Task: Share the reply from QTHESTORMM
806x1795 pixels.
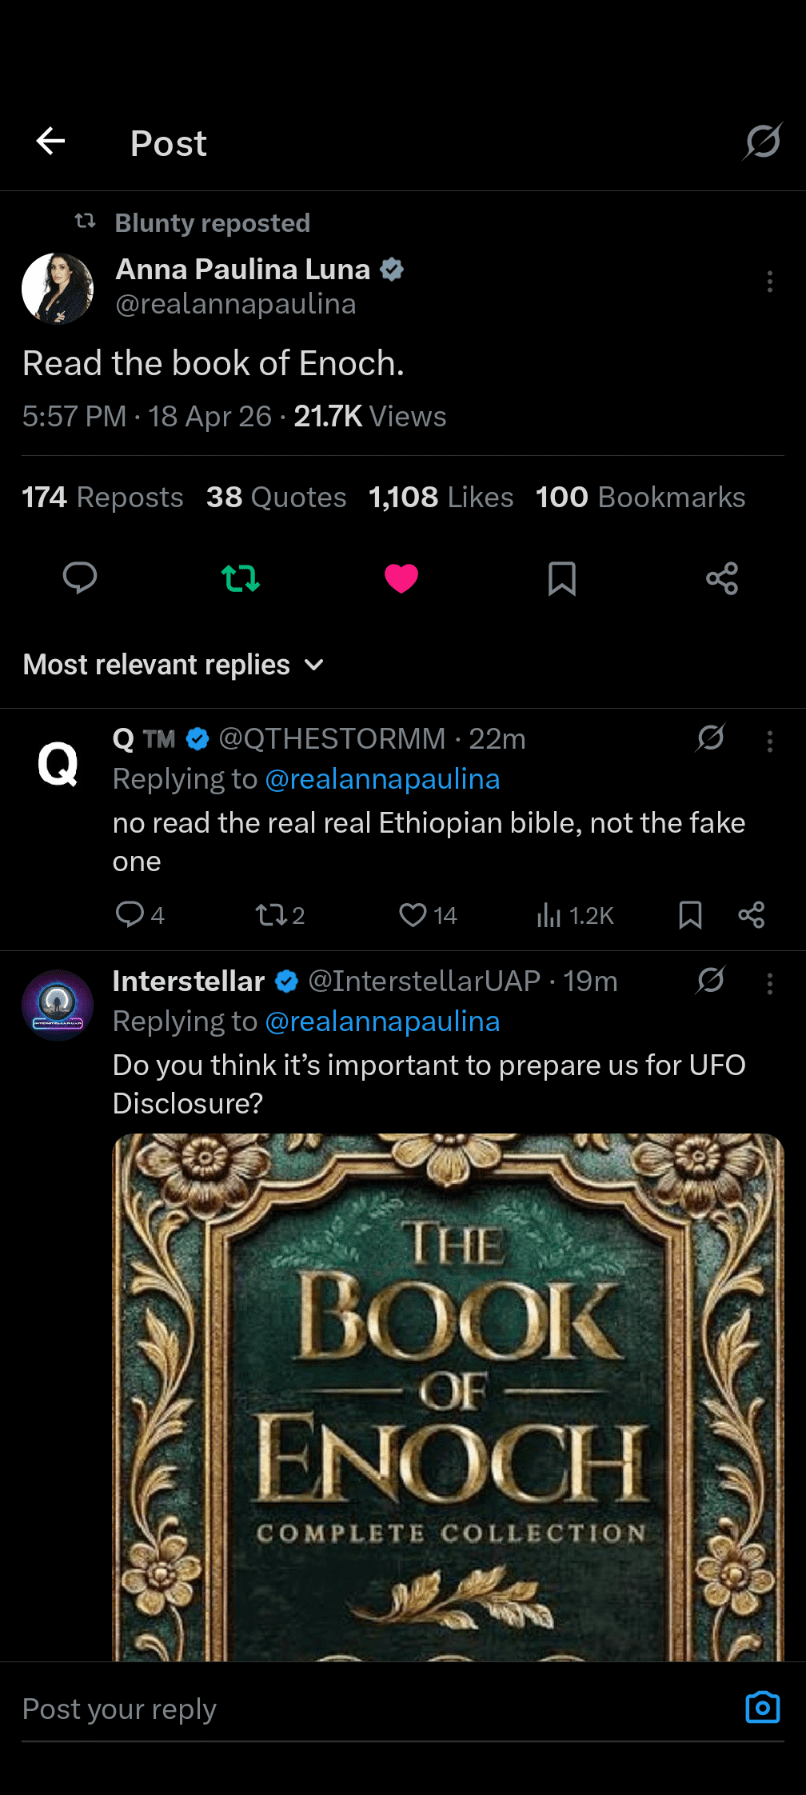Action: pos(751,915)
